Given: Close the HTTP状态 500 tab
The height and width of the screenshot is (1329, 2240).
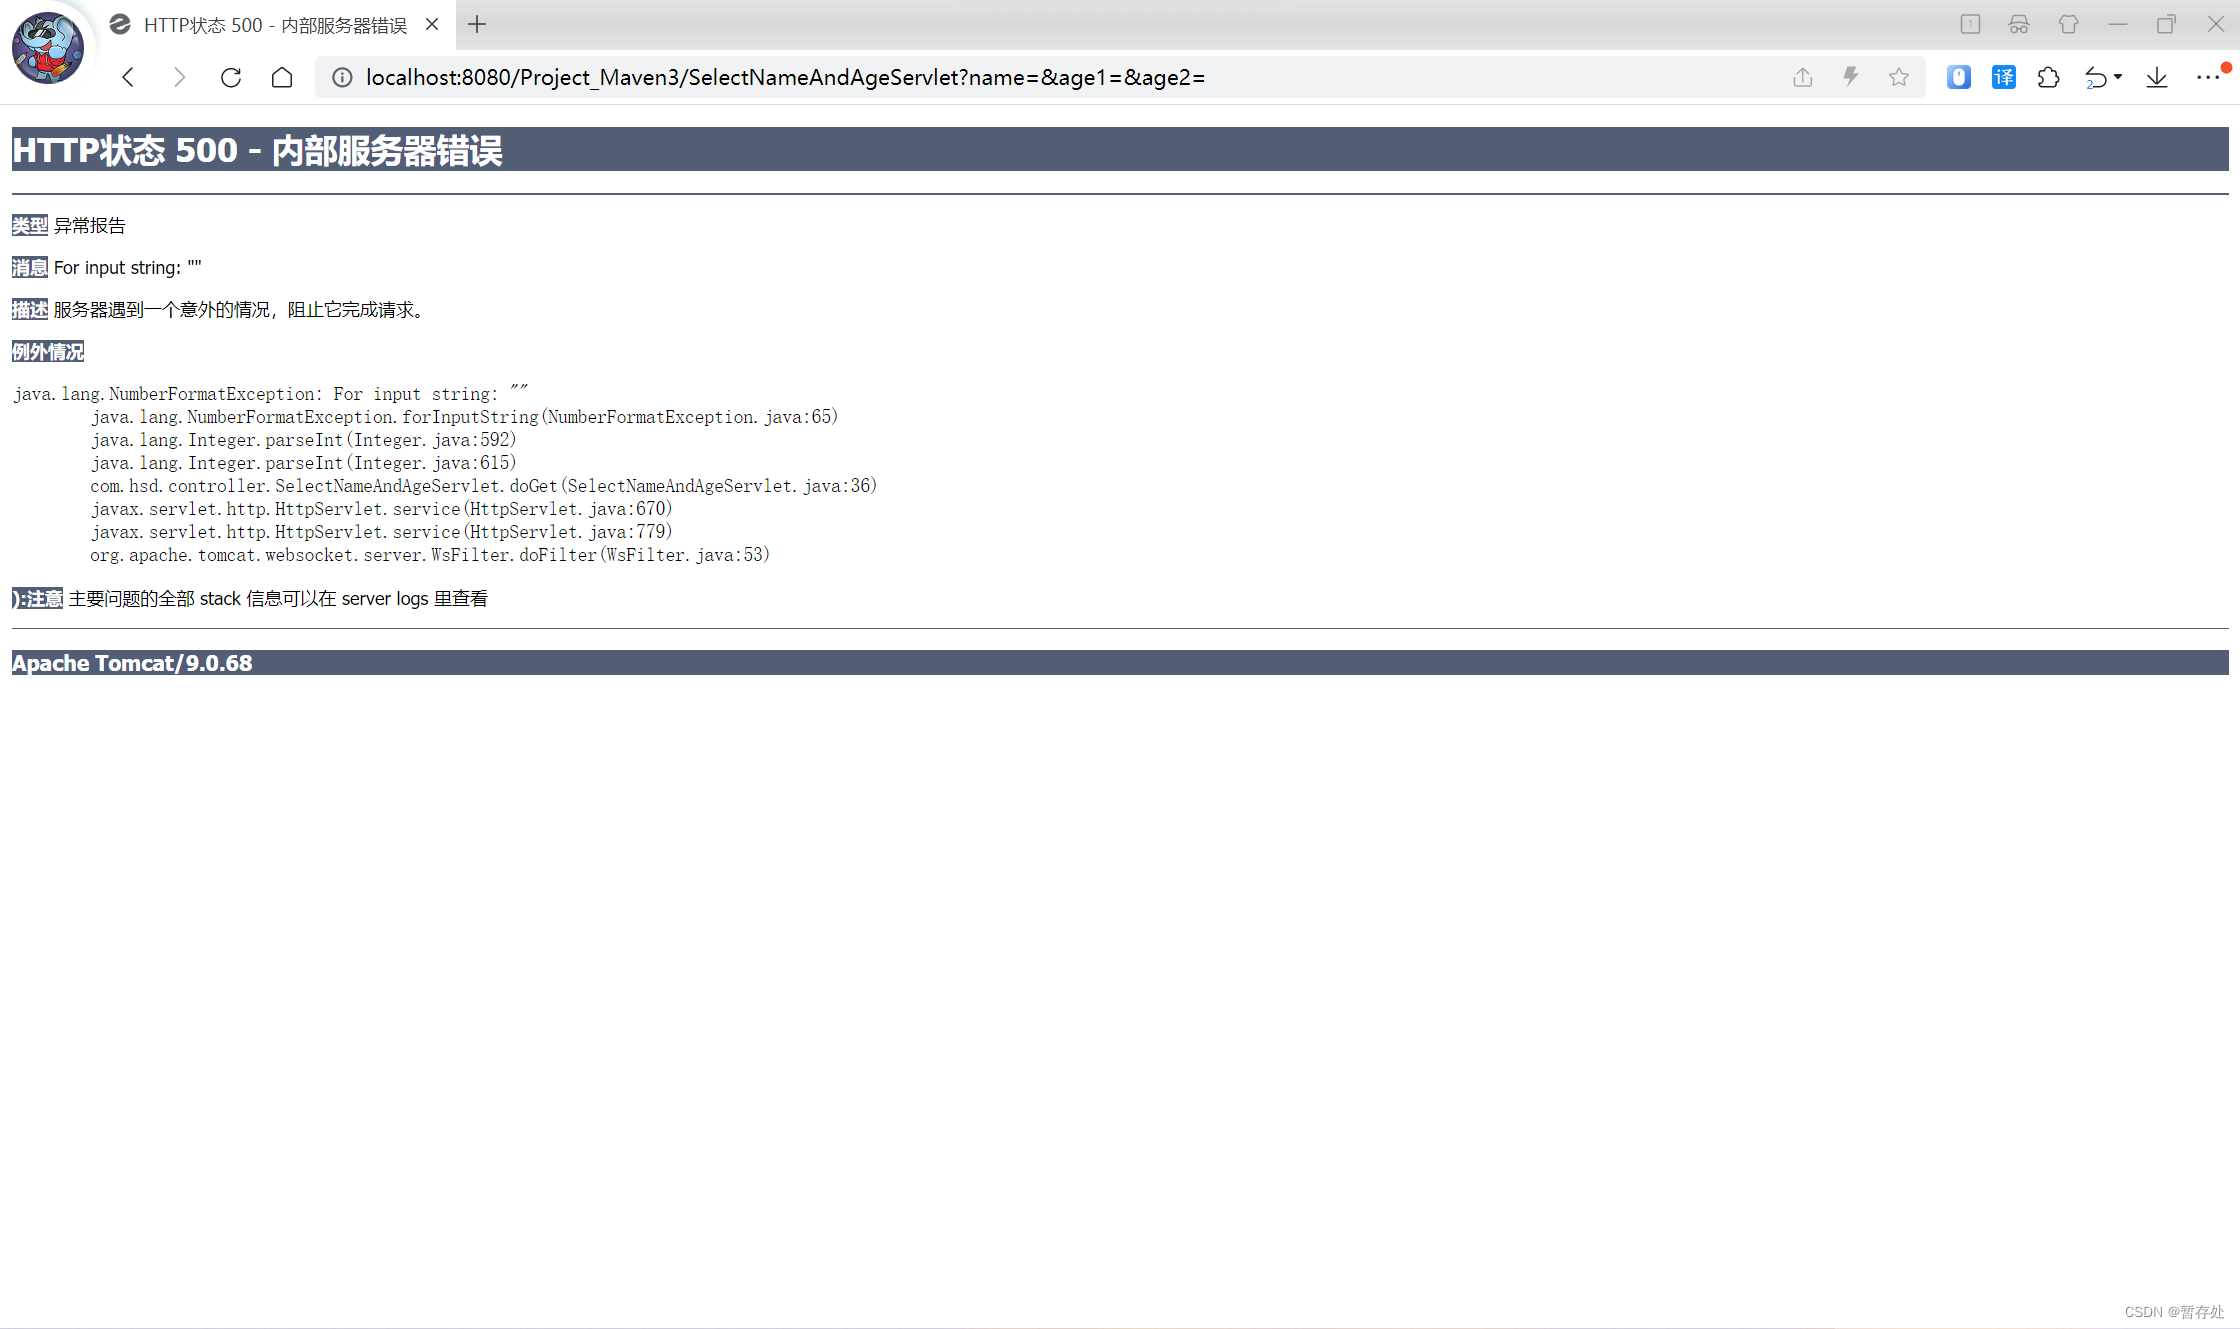Looking at the screenshot, I should (x=432, y=24).
